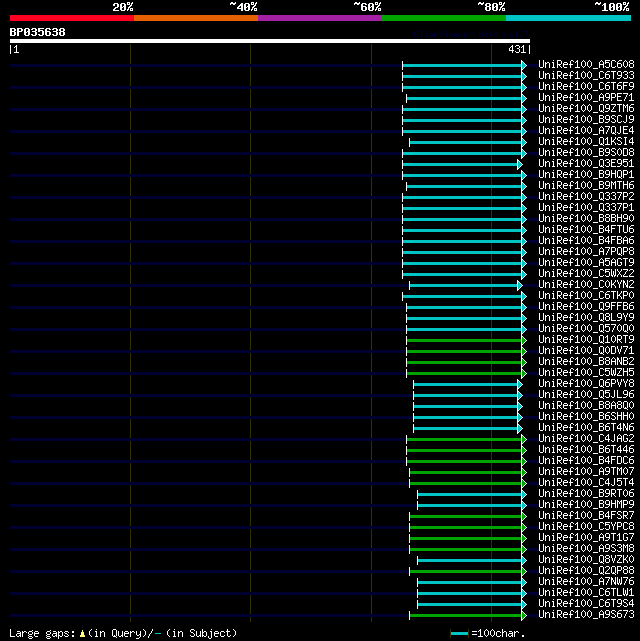Click the white query sequence bar
This screenshot has height=641, width=640.
click(x=270, y=41)
